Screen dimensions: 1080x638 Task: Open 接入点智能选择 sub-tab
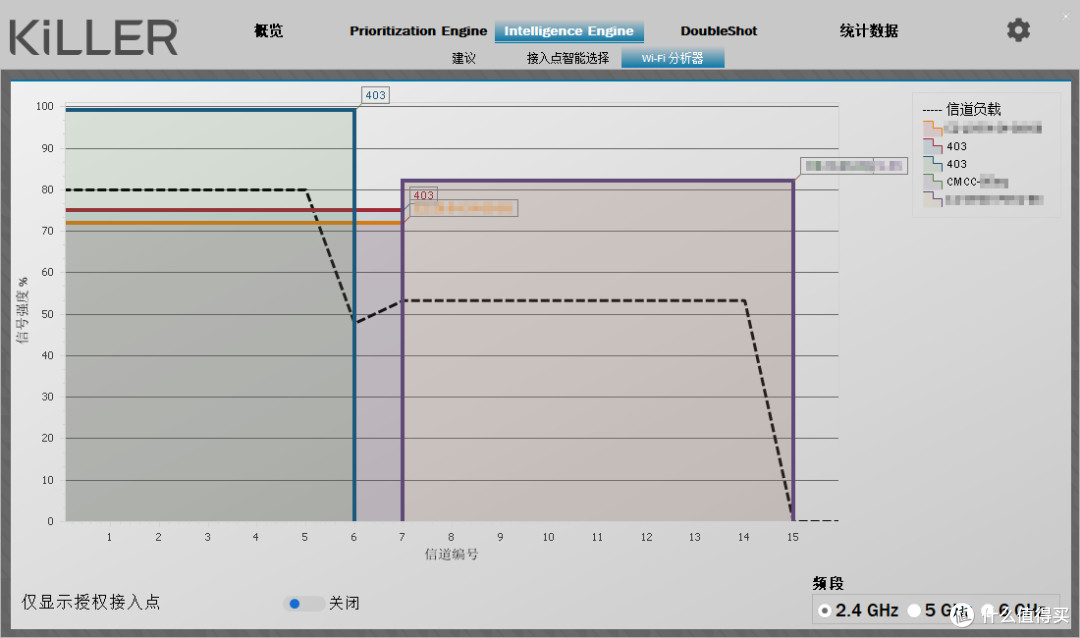point(568,59)
